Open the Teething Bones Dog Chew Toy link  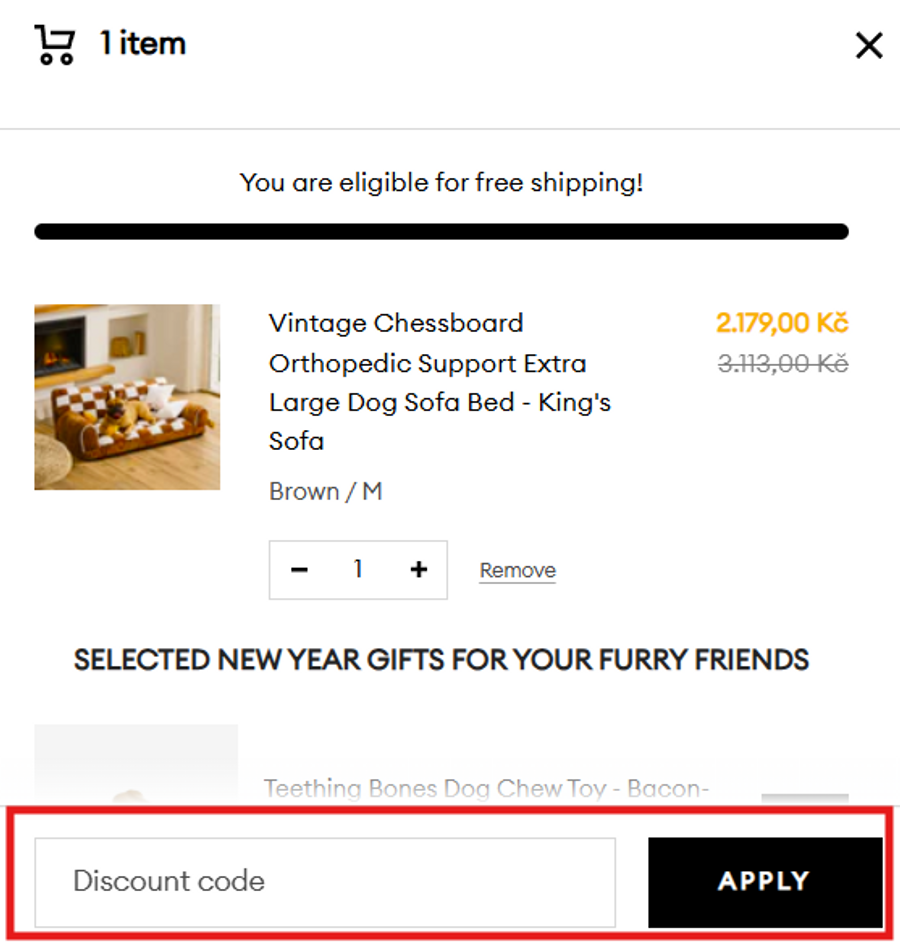click(x=486, y=789)
